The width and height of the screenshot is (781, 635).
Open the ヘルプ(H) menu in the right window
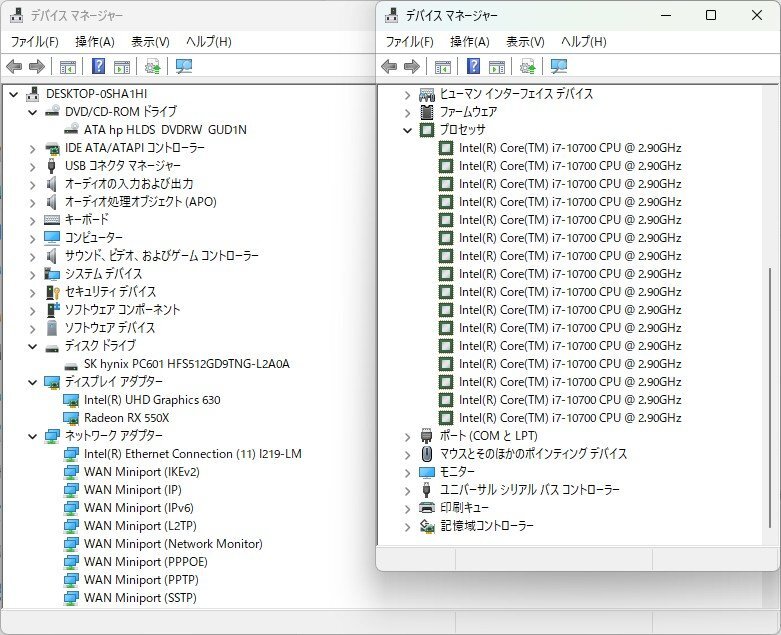pos(583,42)
